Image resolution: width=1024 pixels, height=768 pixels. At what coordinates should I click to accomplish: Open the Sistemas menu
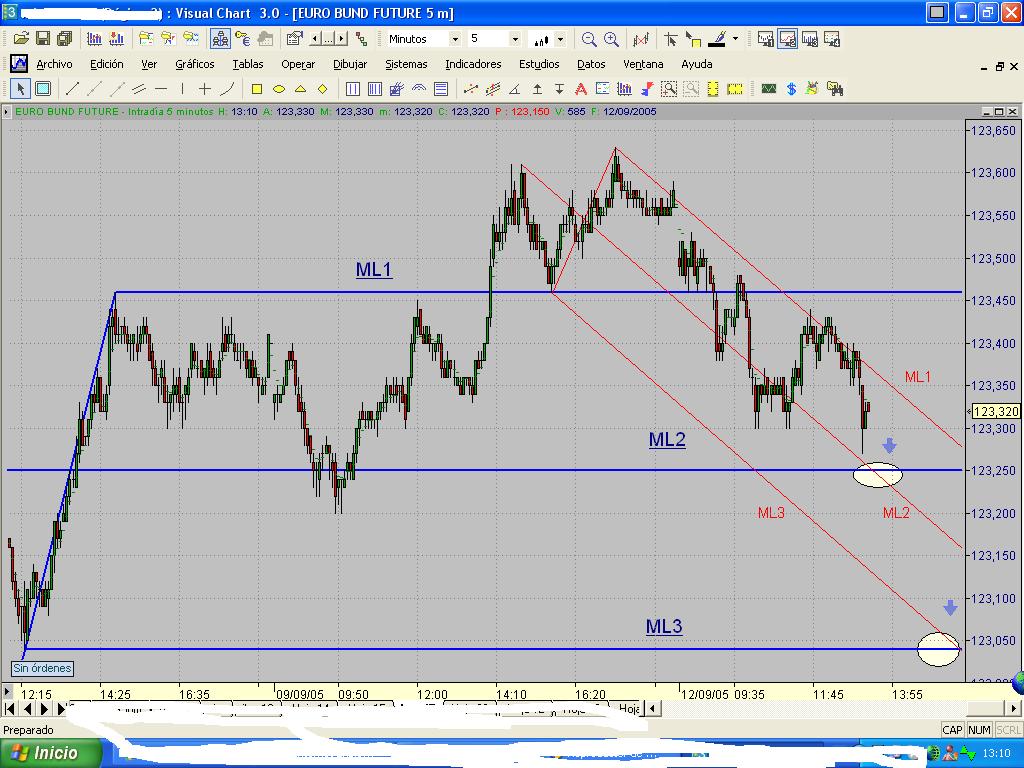pyautogui.click(x=406, y=64)
